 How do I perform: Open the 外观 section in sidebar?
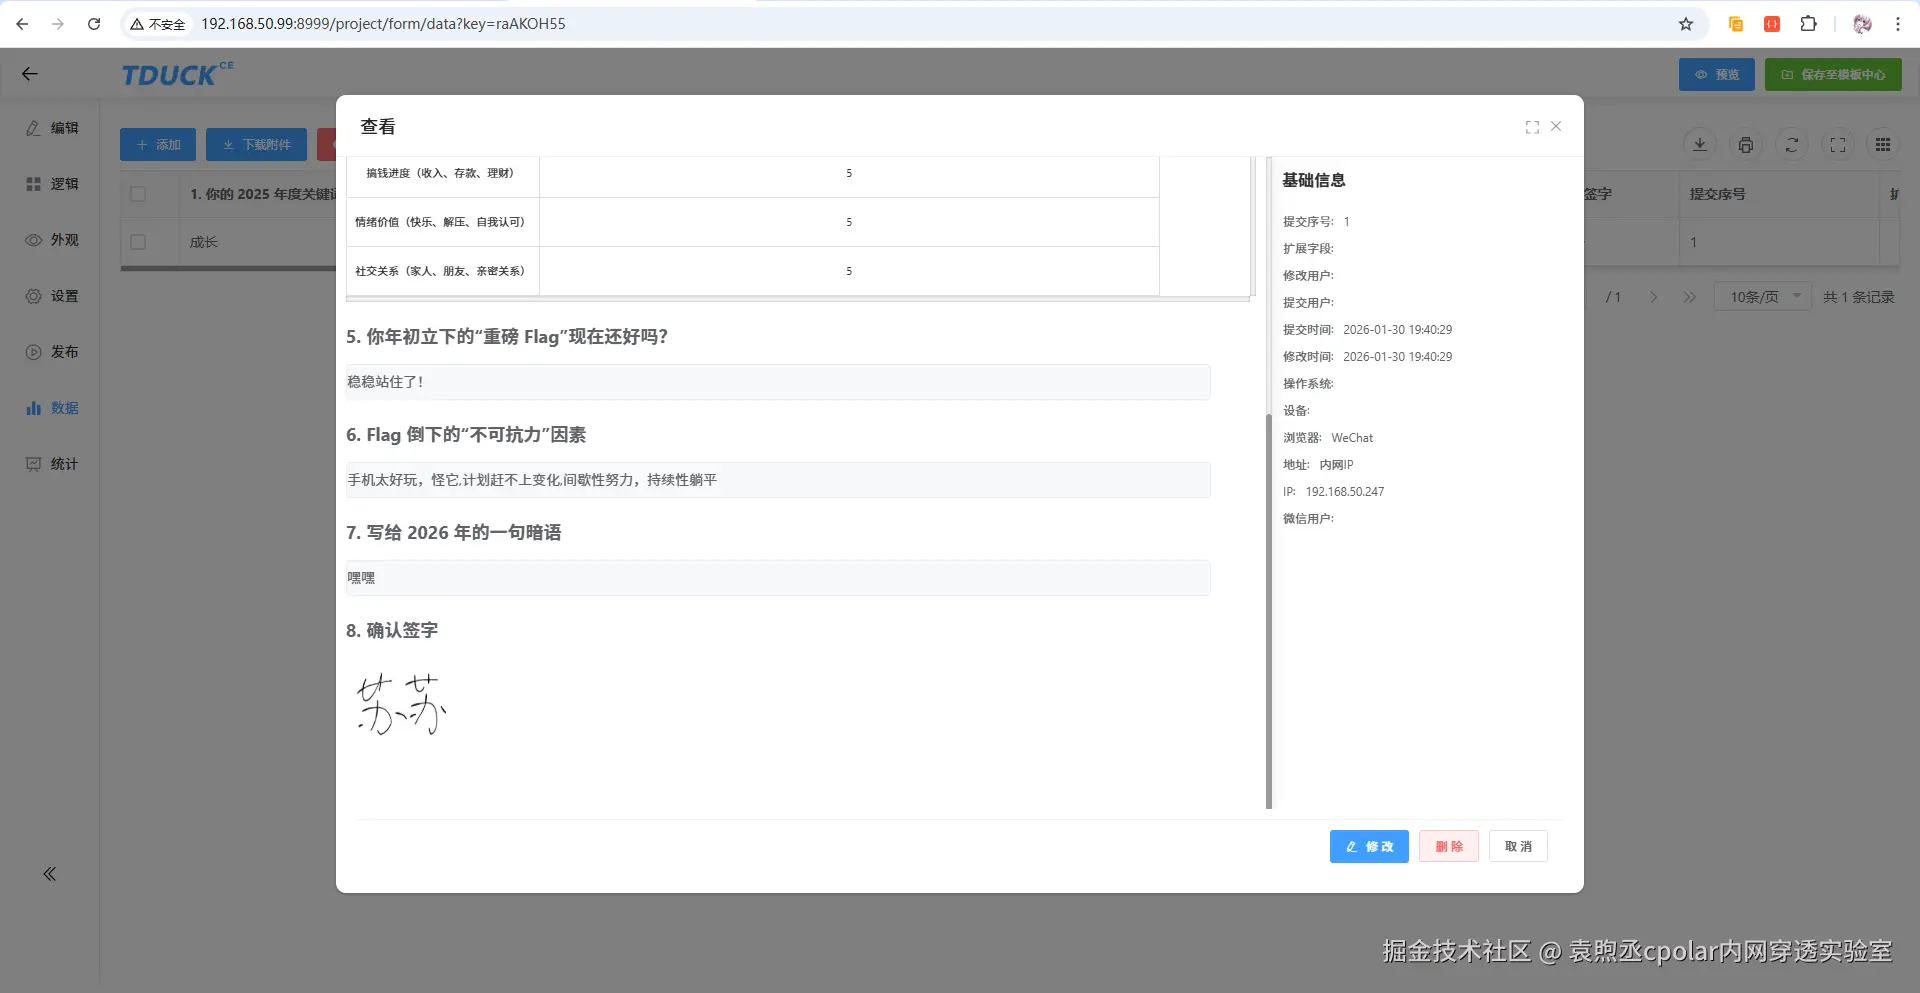coord(52,240)
